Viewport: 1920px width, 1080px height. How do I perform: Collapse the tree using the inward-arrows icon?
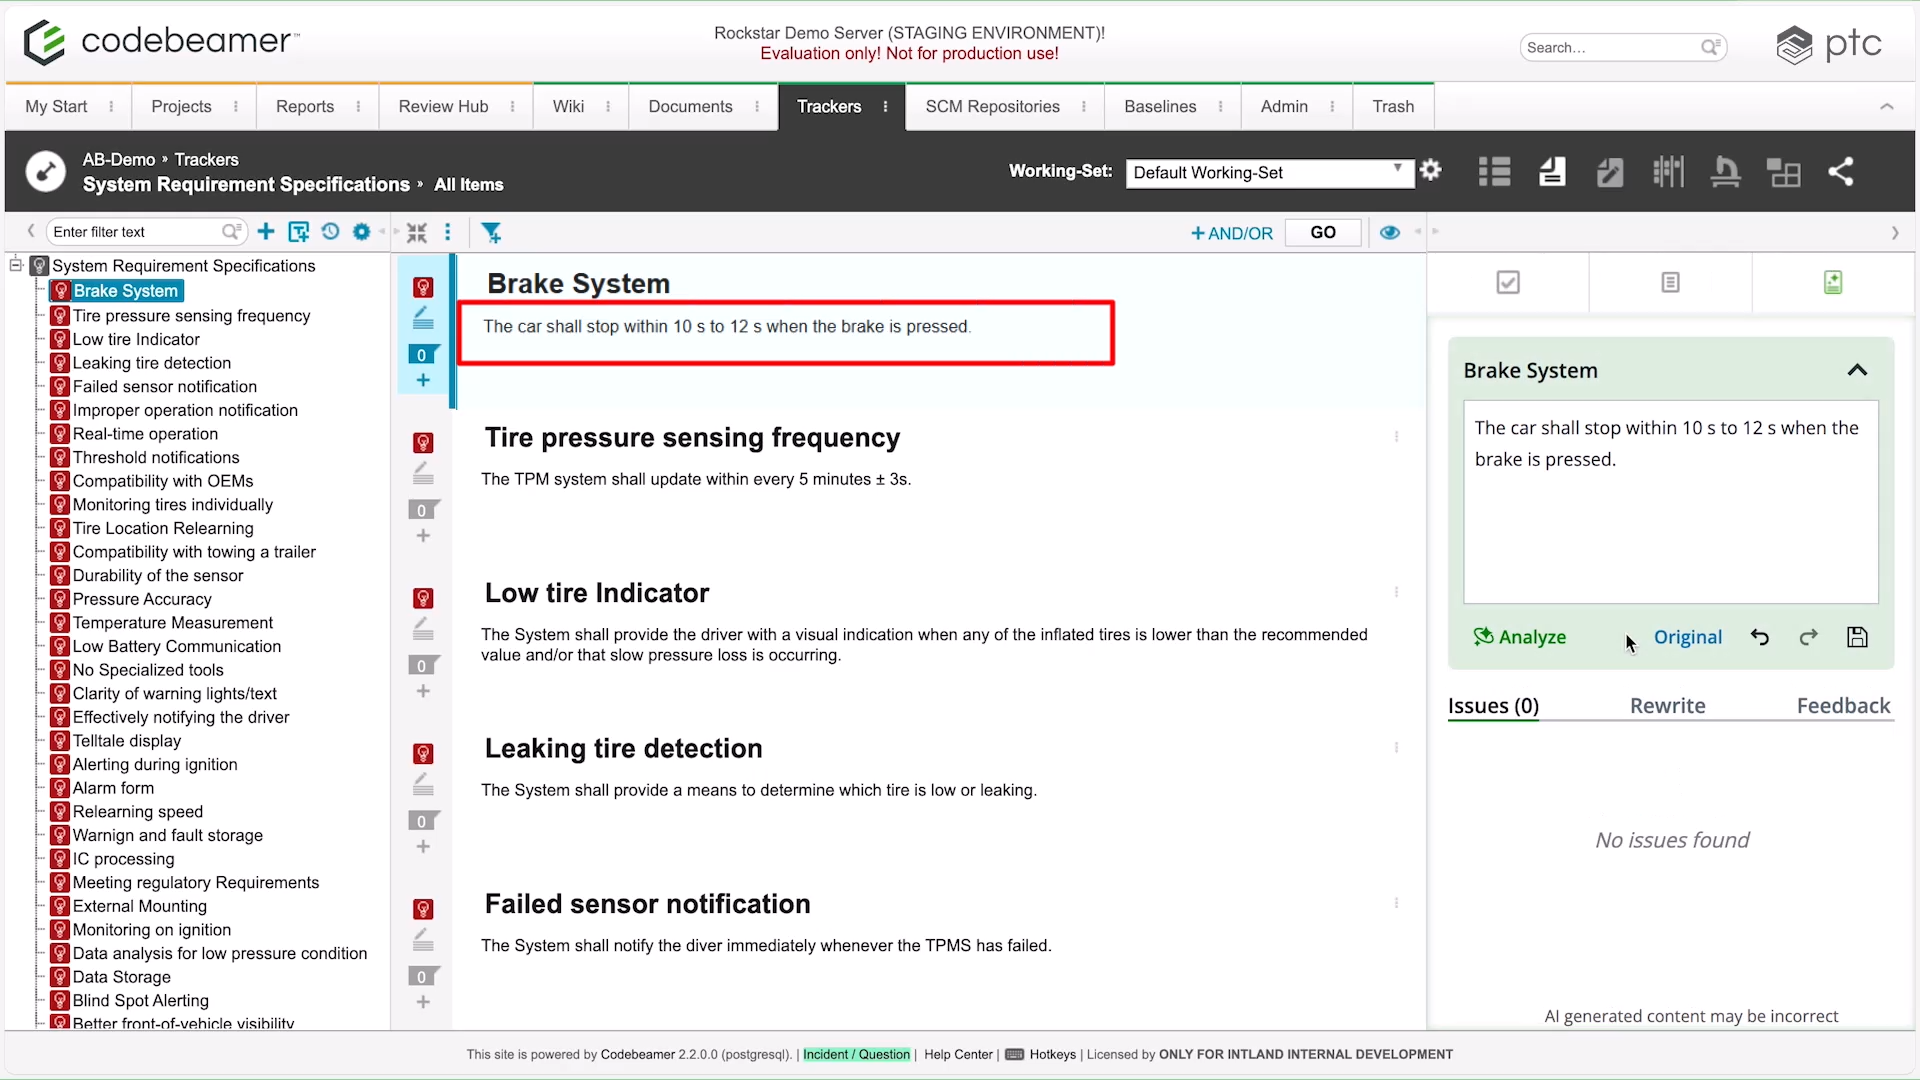point(418,231)
